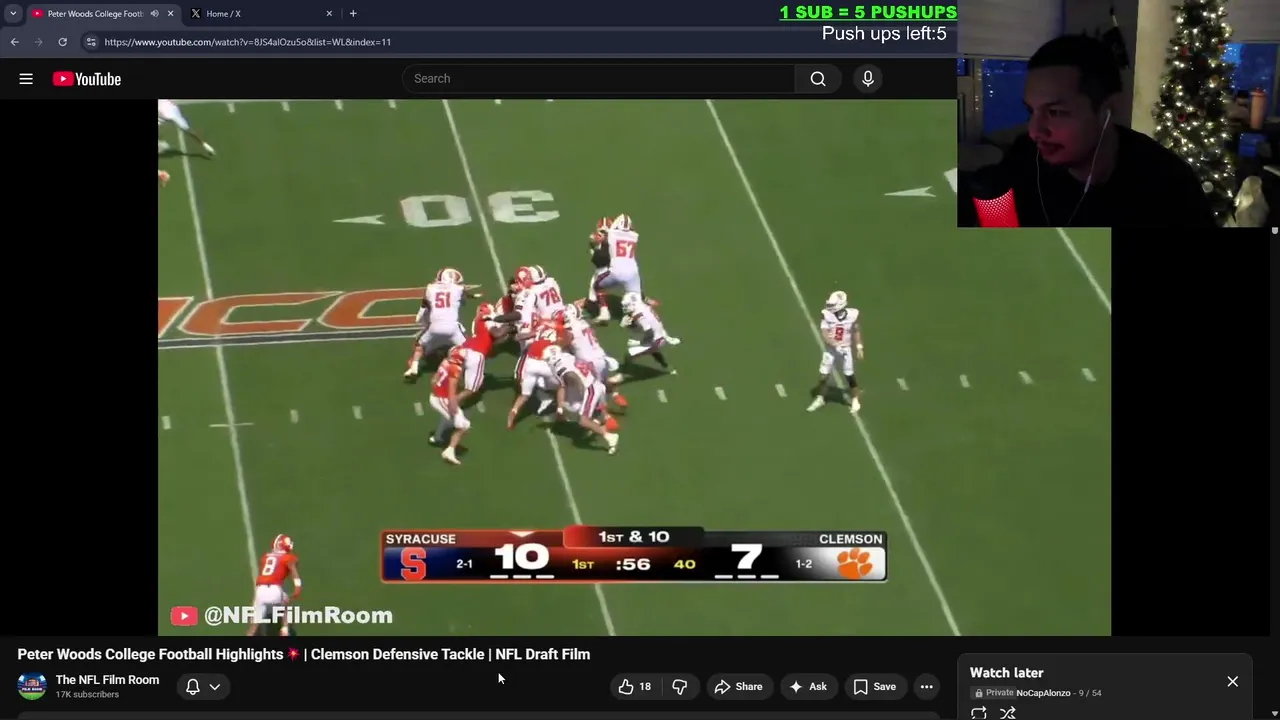Viewport: 1280px width, 720px height.
Task: Open the YouTube hamburger guide menu
Action: click(26, 79)
